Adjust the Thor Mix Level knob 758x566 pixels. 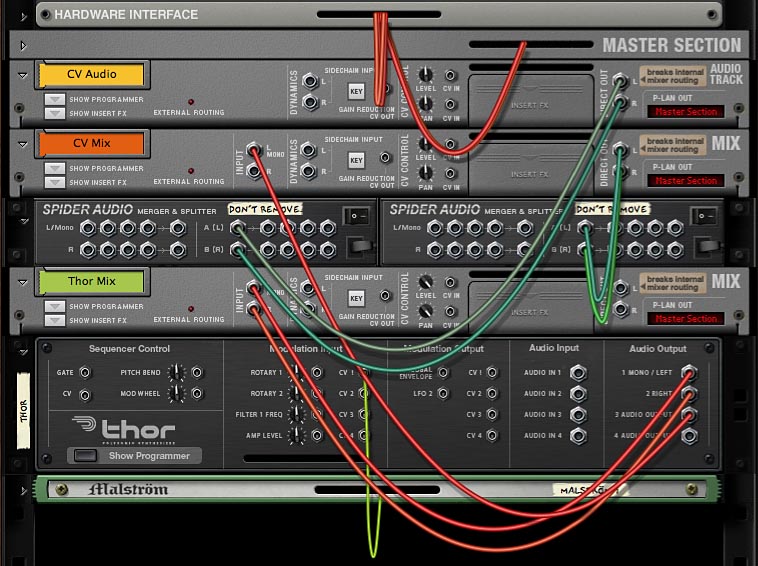pyautogui.click(x=425, y=282)
